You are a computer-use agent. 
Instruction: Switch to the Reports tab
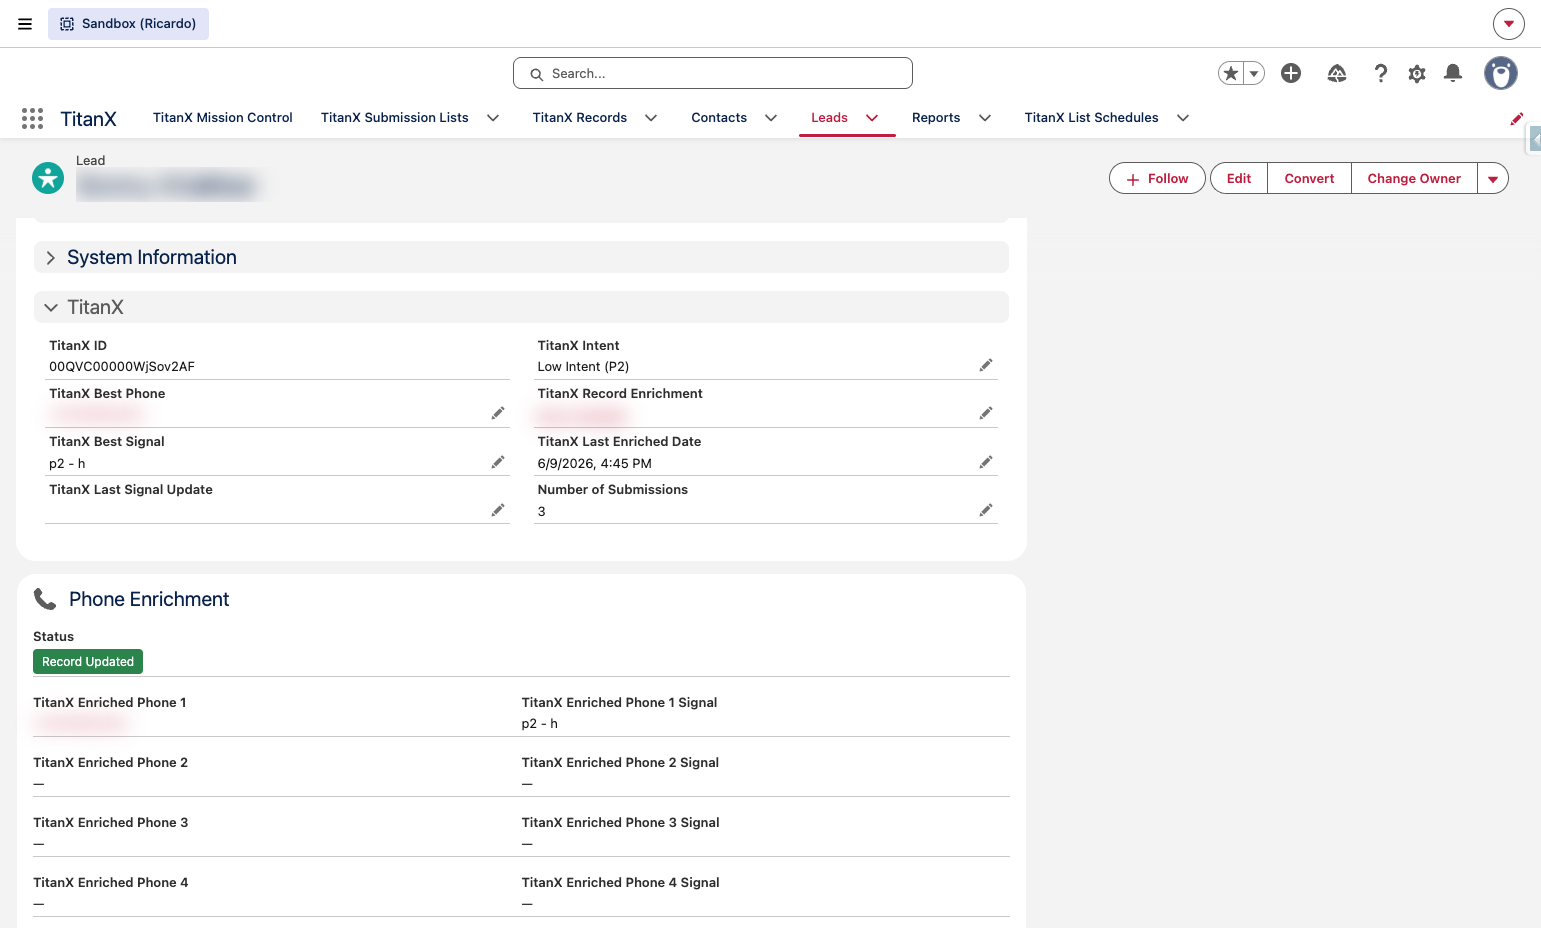pyautogui.click(x=936, y=118)
